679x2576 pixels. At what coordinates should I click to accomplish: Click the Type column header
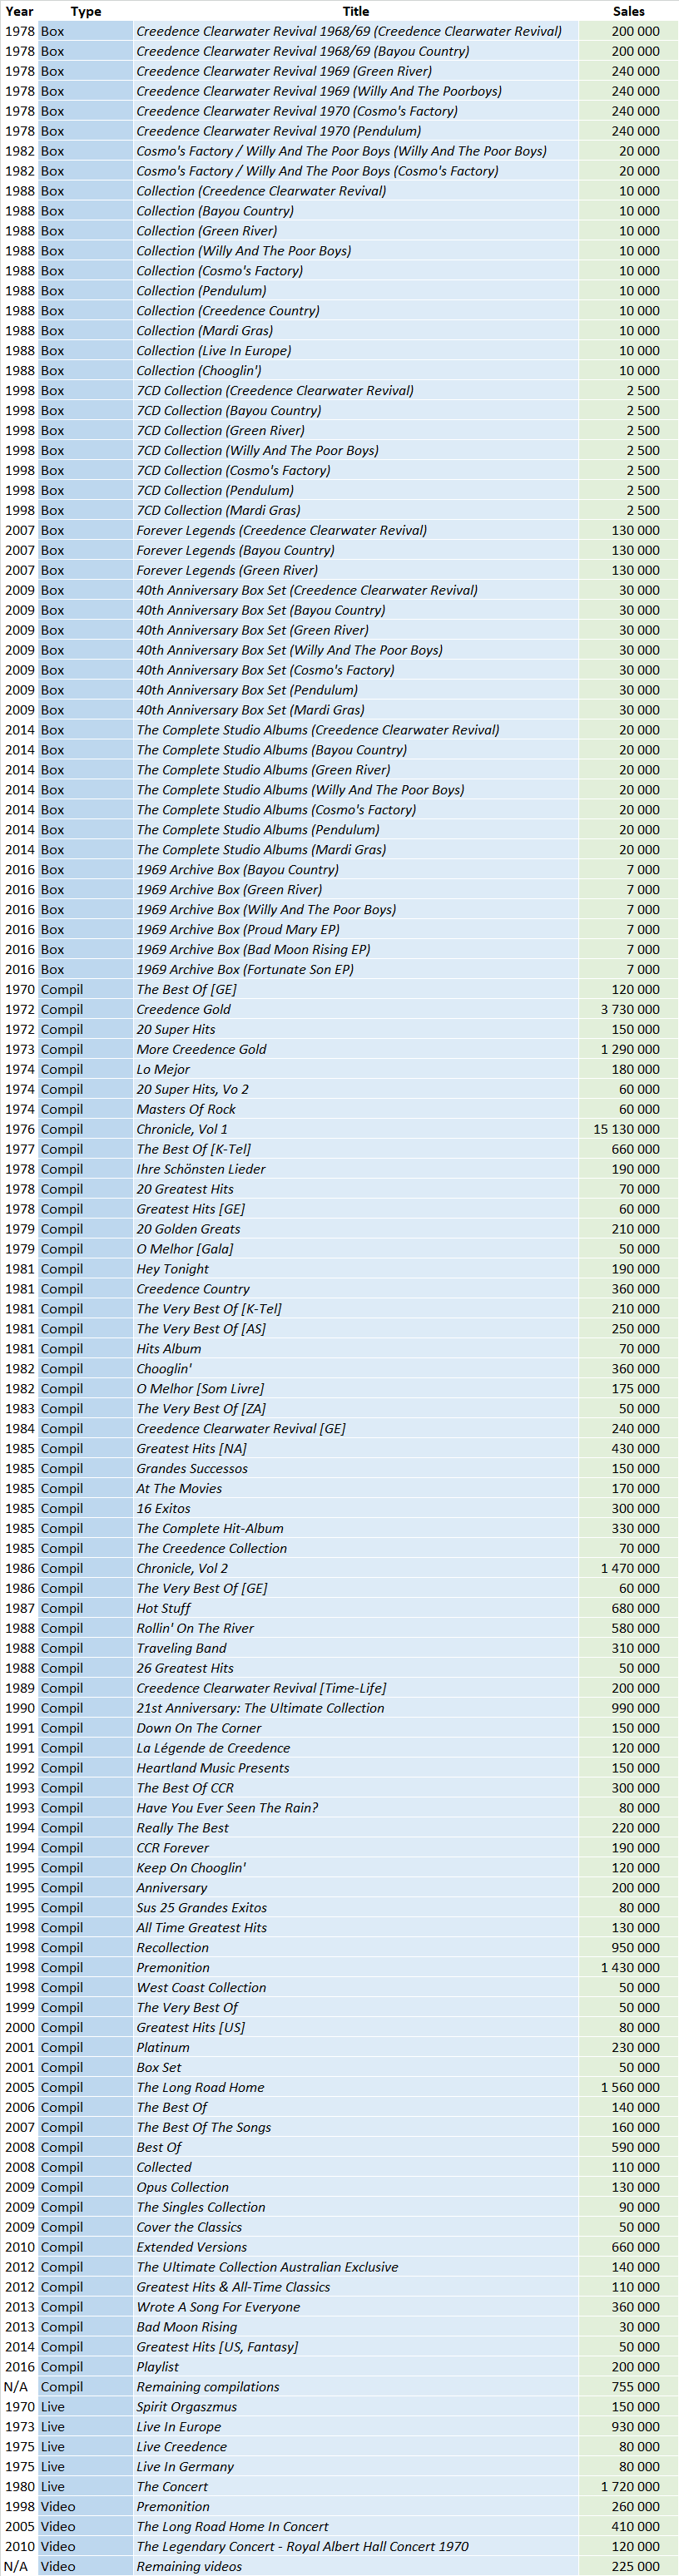[x=86, y=11]
